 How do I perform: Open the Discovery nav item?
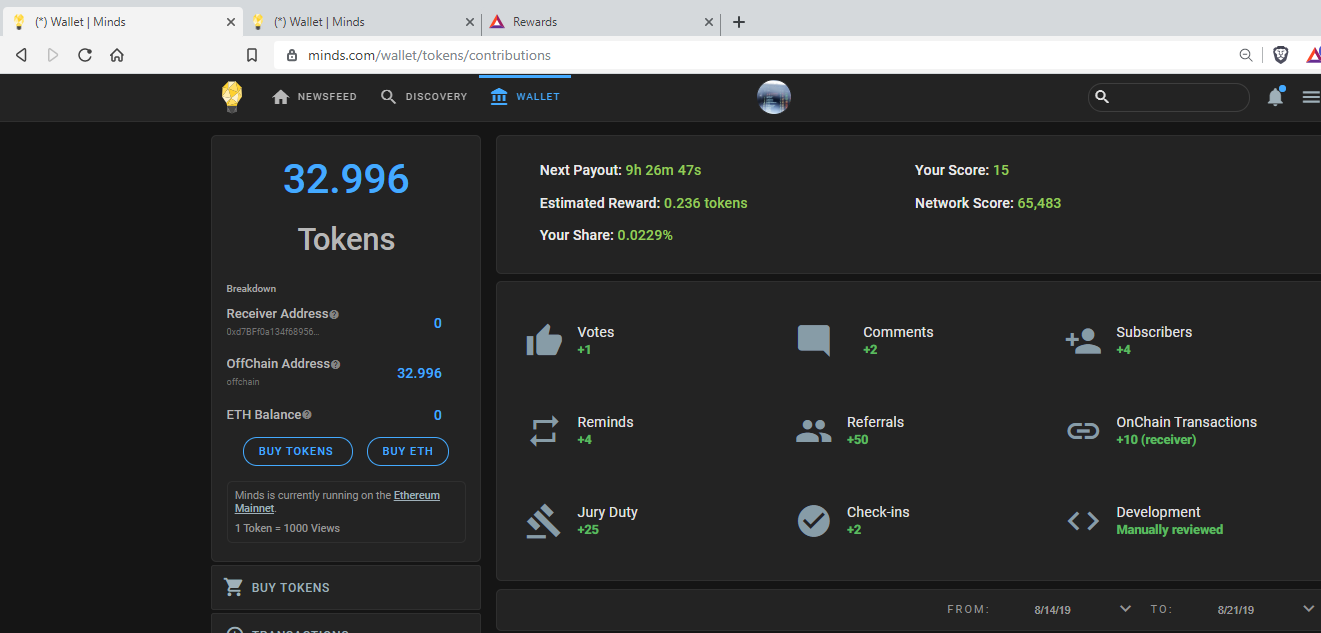424,97
